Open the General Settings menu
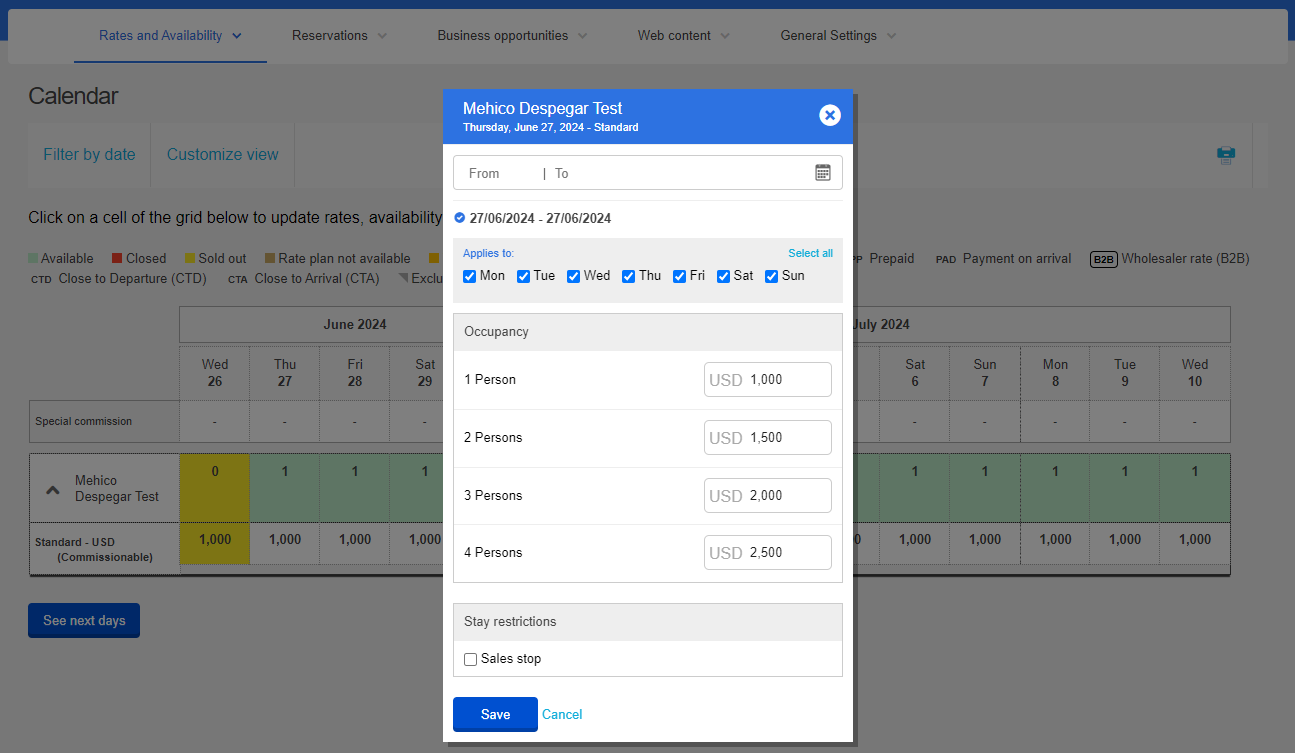Viewport: 1295px width, 753px height. (x=837, y=36)
